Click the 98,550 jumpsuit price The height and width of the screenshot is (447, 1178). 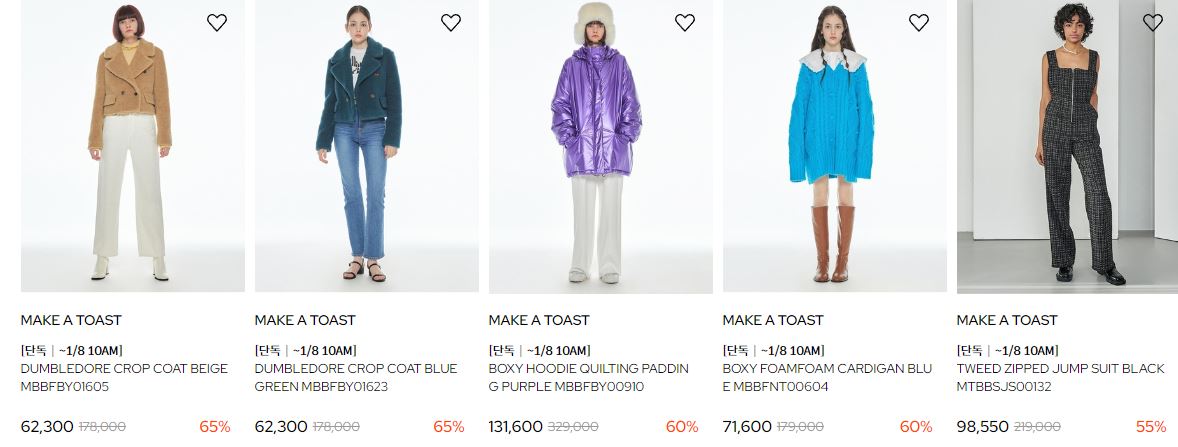tap(983, 427)
